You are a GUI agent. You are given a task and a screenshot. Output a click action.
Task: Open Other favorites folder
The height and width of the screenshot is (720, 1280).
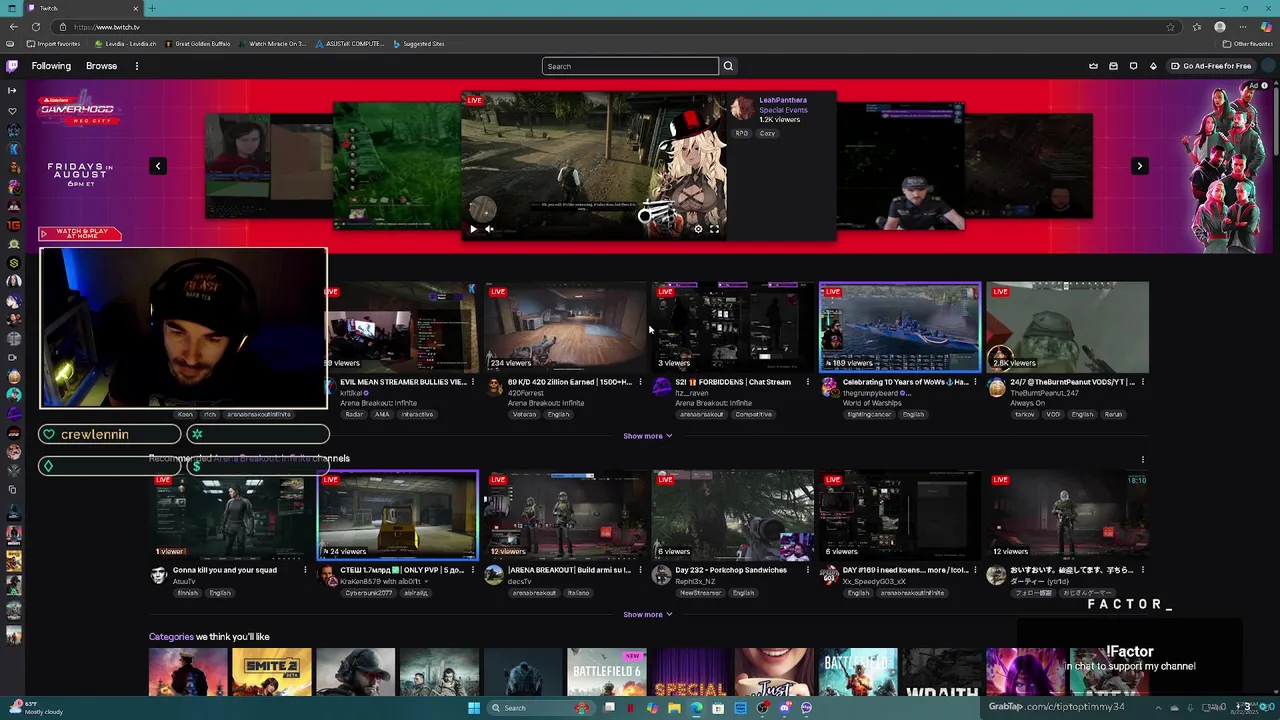[1248, 44]
